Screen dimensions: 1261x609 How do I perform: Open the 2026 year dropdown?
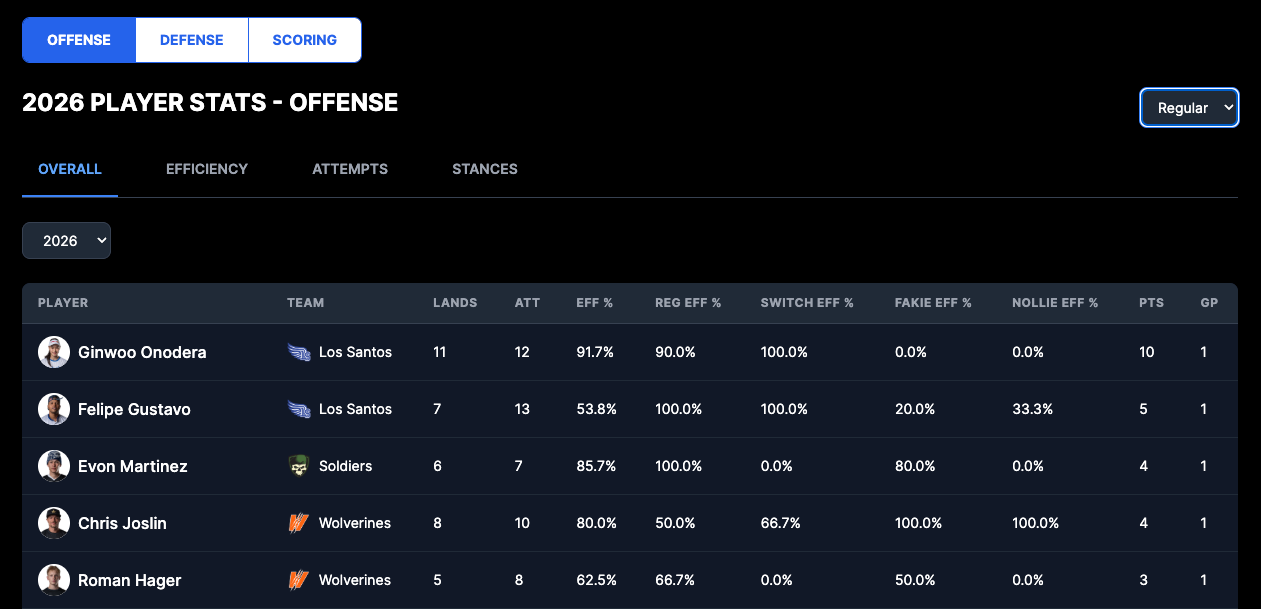click(x=66, y=241)
